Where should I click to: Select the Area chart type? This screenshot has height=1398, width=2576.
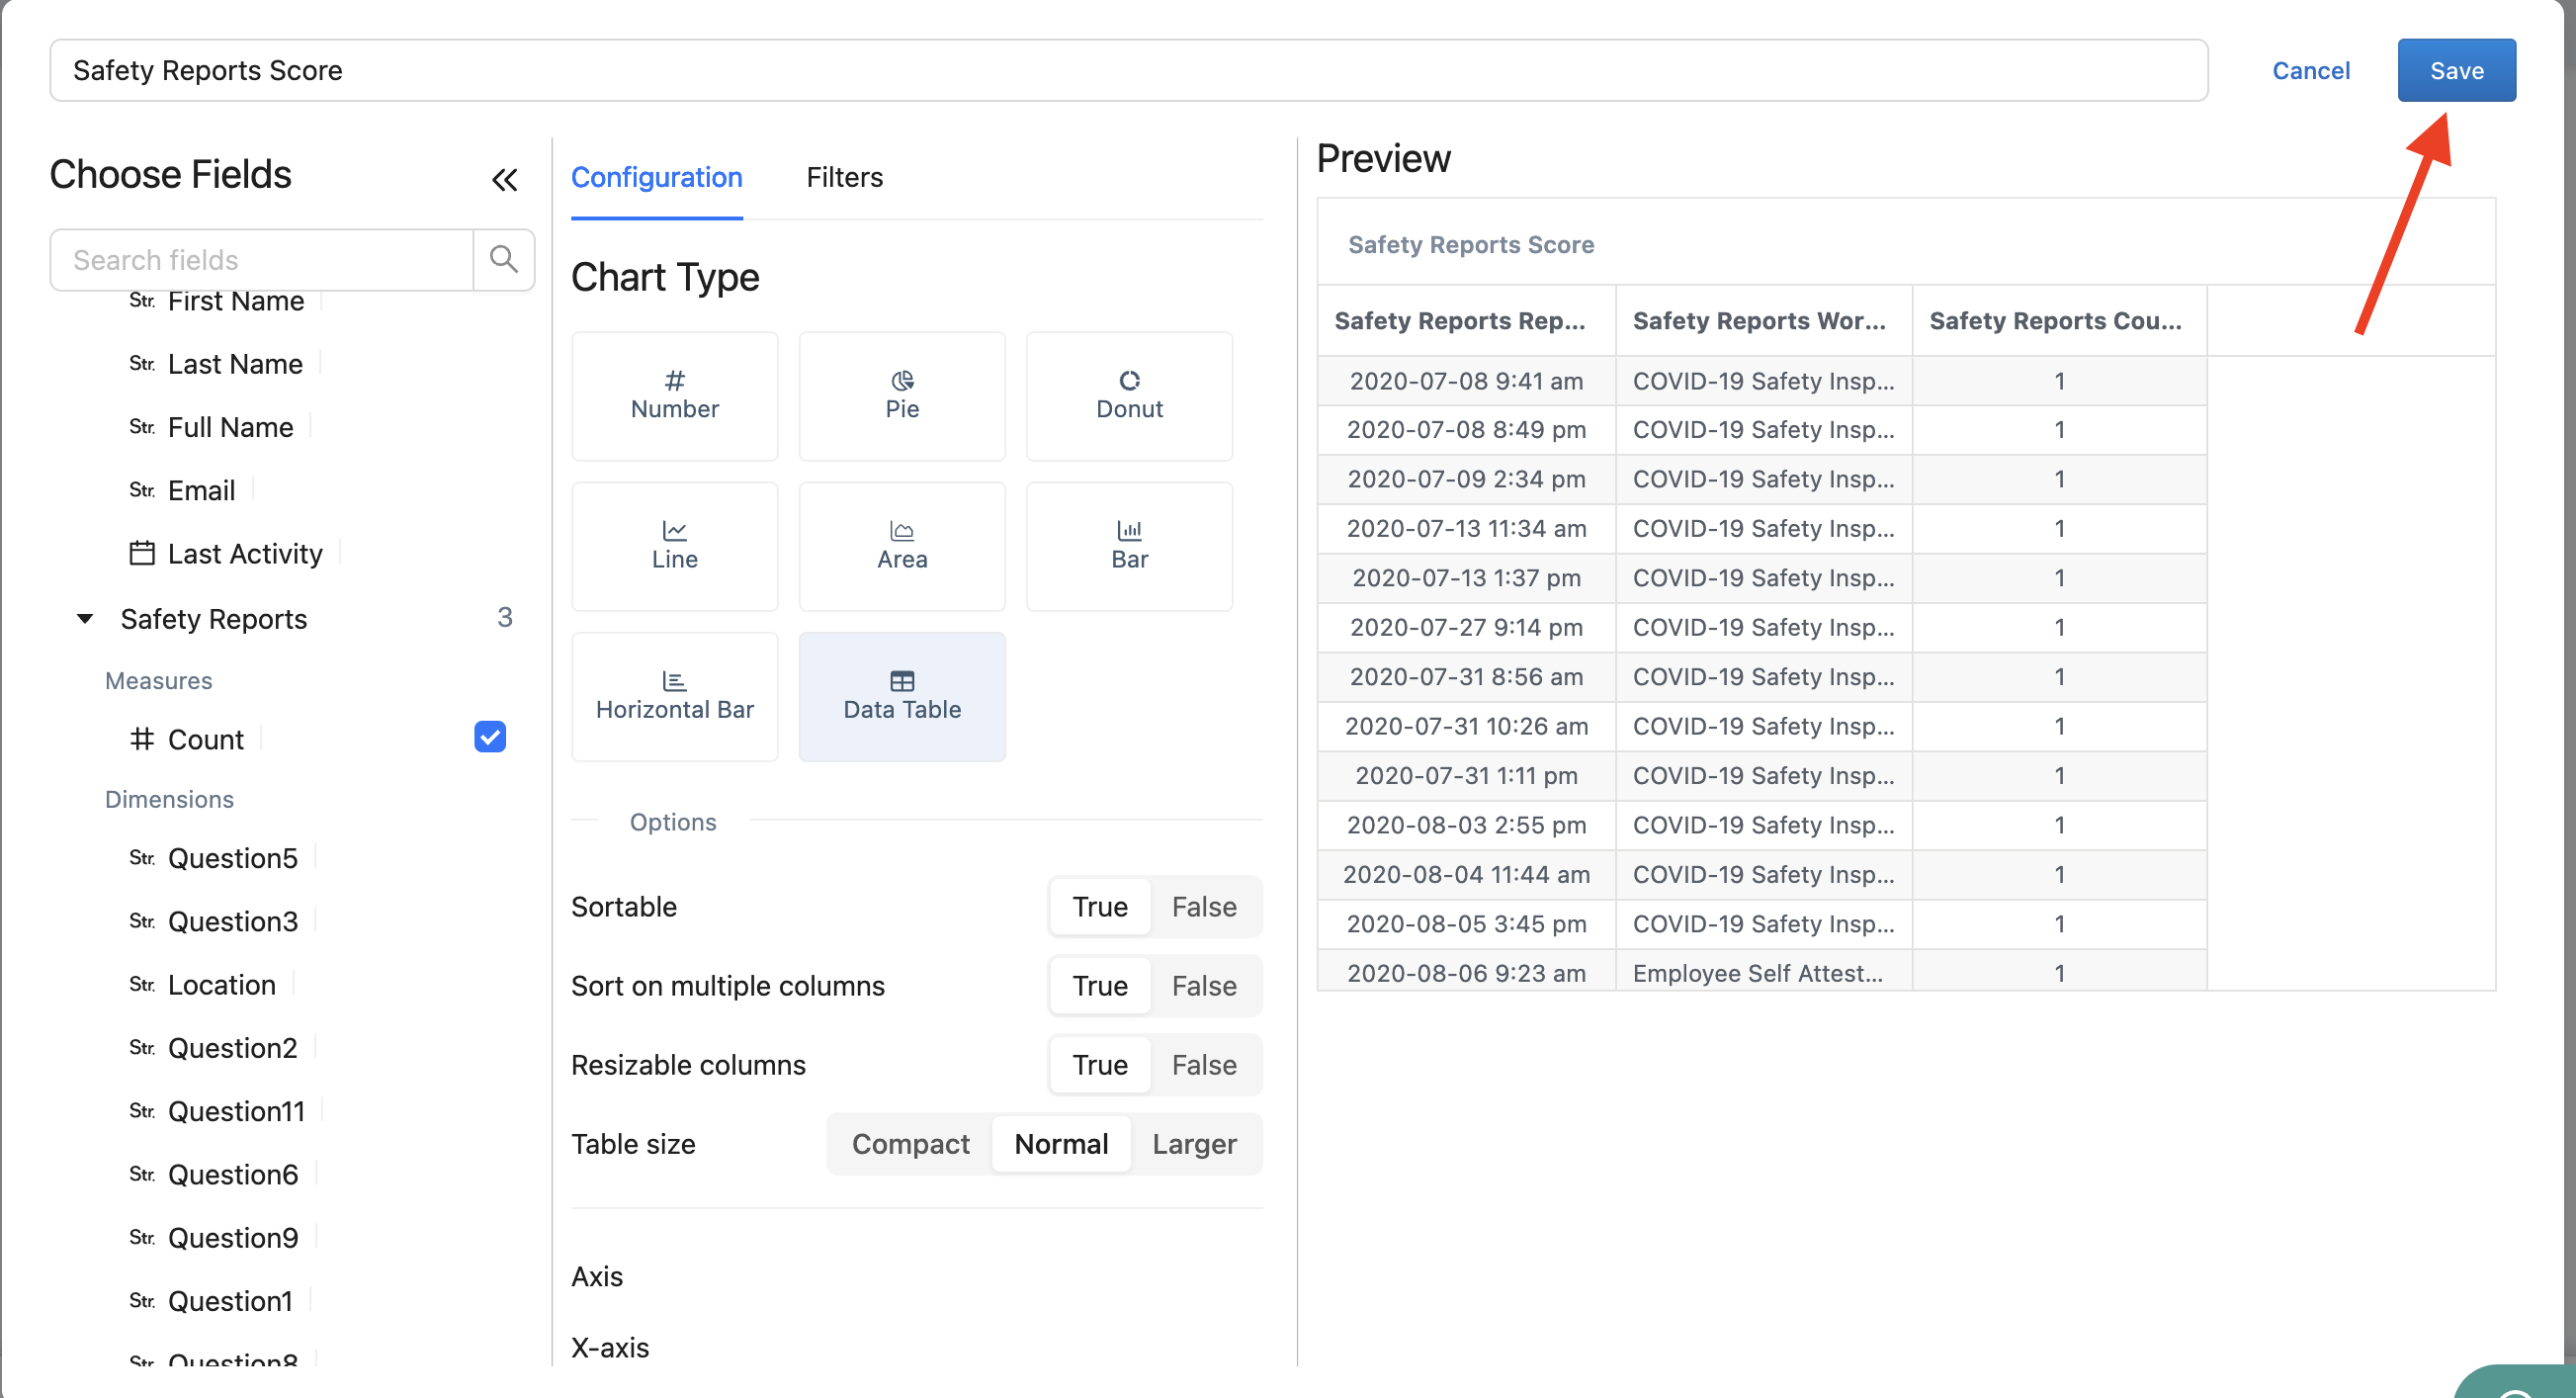[901, 546]
